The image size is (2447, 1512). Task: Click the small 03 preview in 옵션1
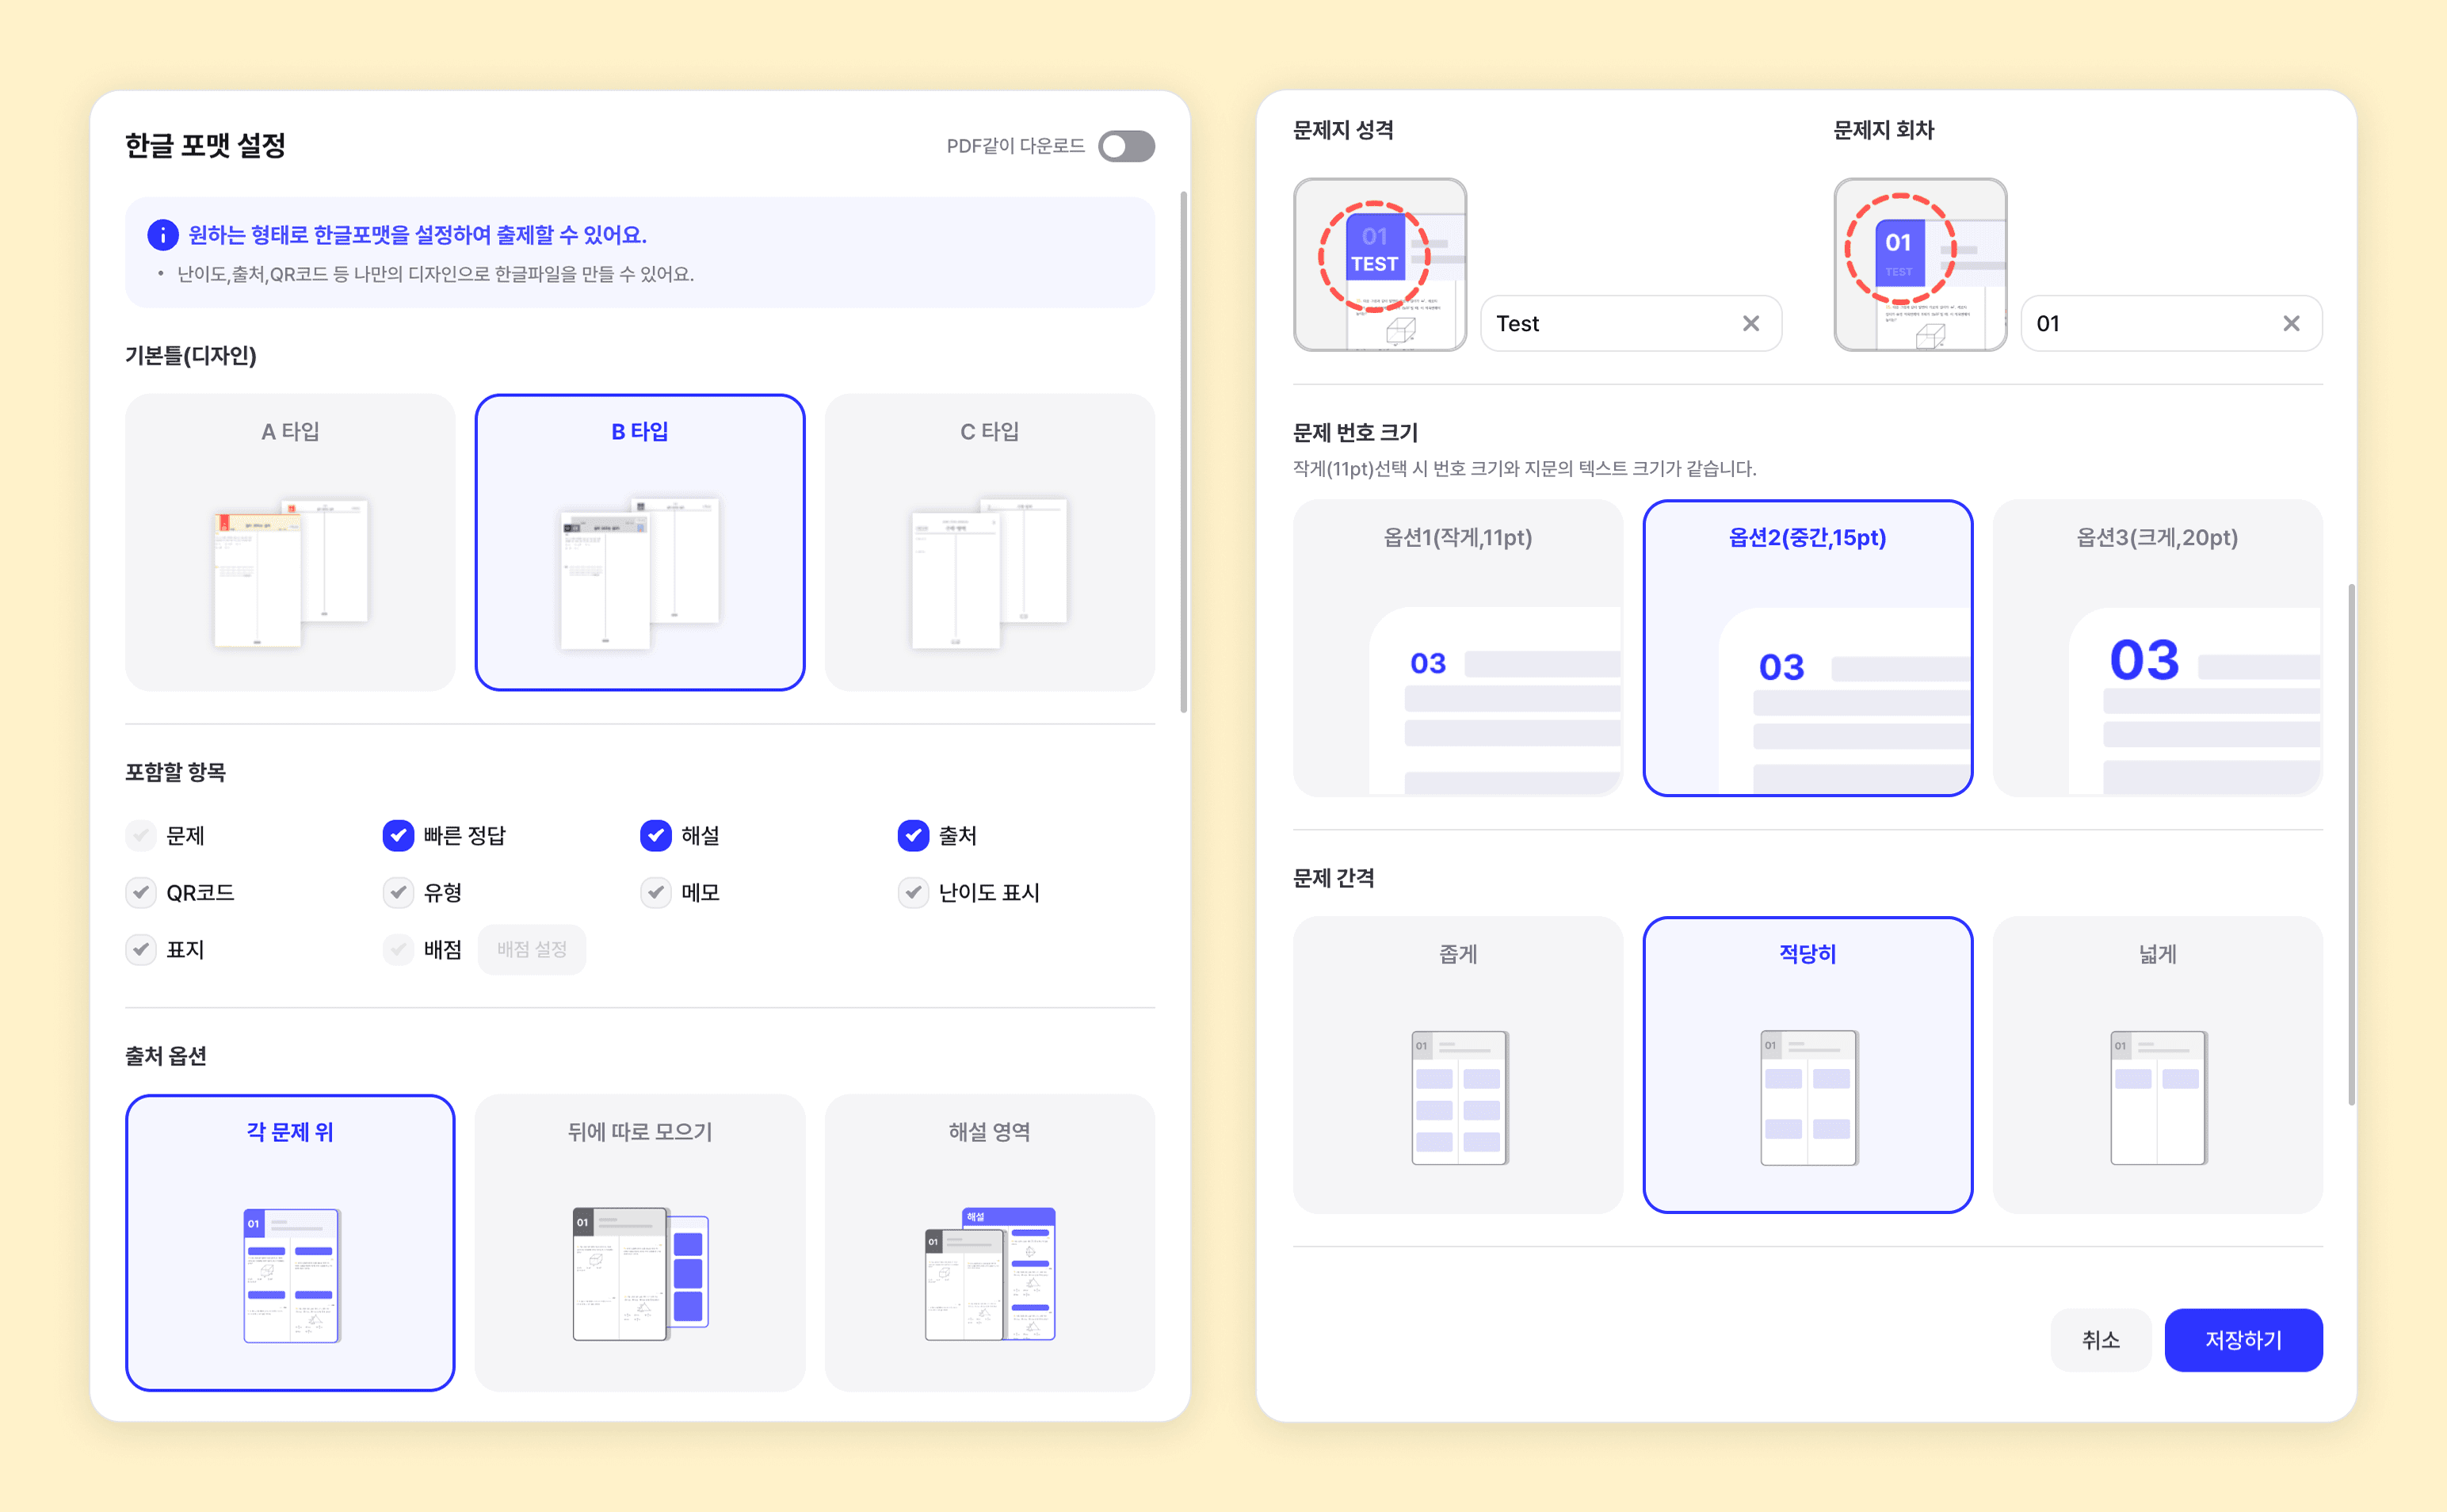1428,663
